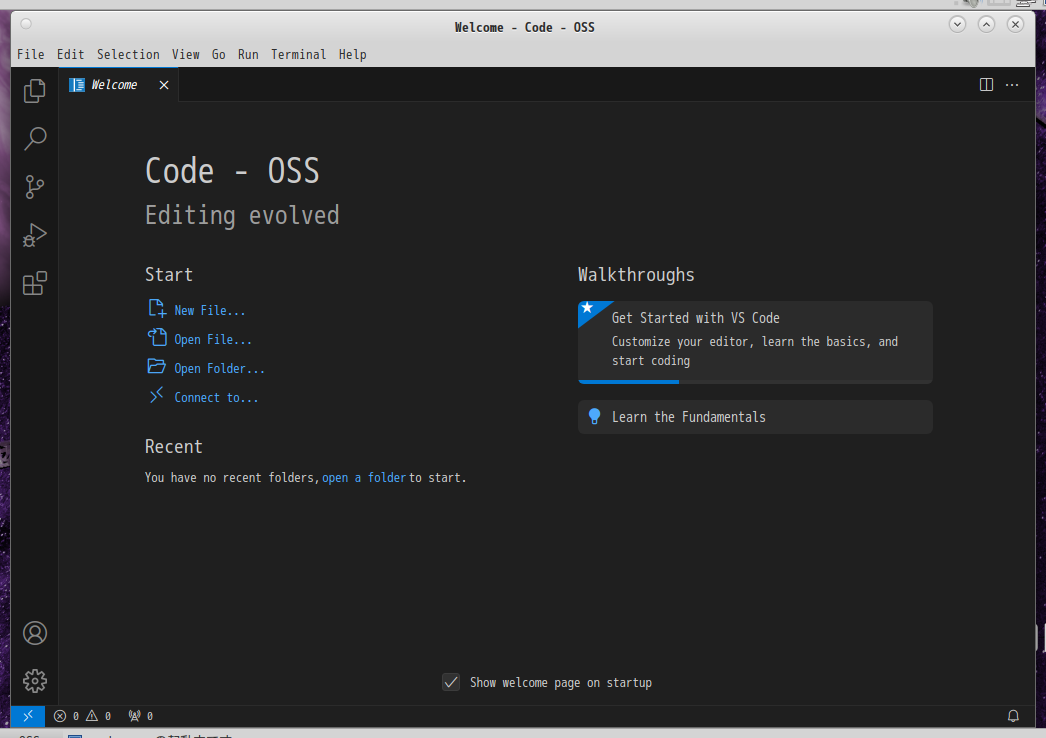Open the Help menu
Viewport: 1046px width, 738px height.
352,55
